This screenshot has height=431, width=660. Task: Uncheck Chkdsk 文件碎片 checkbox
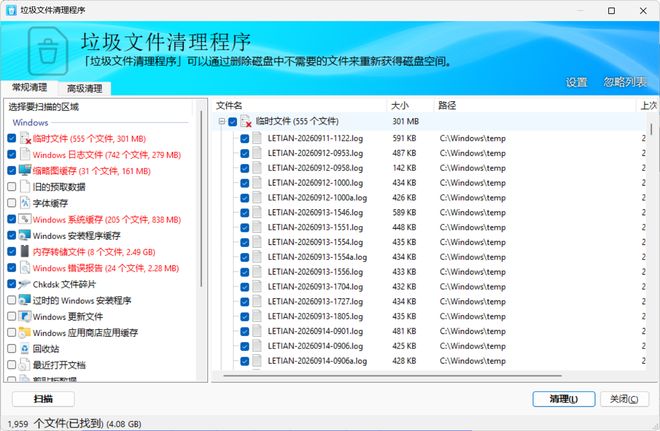12,284
